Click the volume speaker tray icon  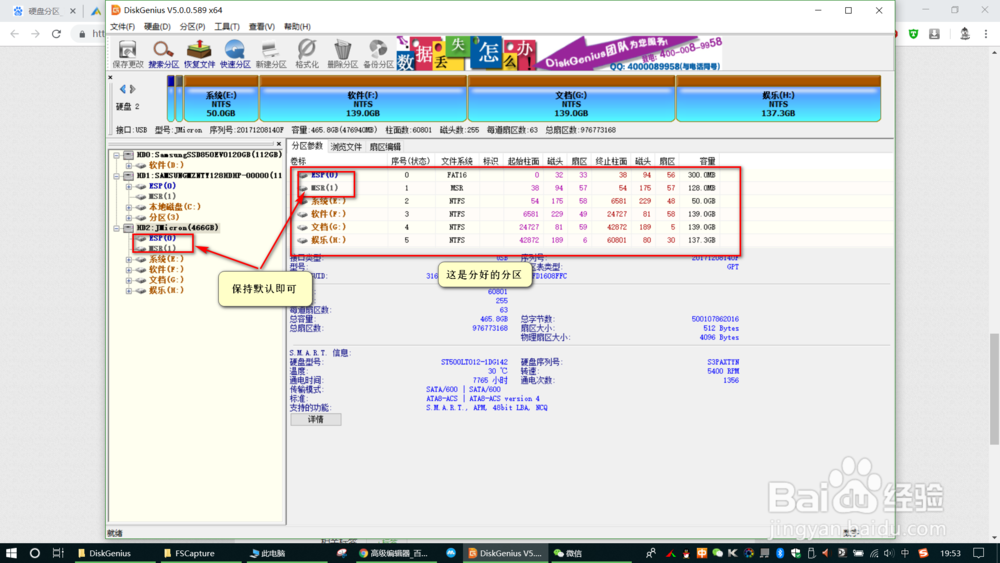point(889,553)
